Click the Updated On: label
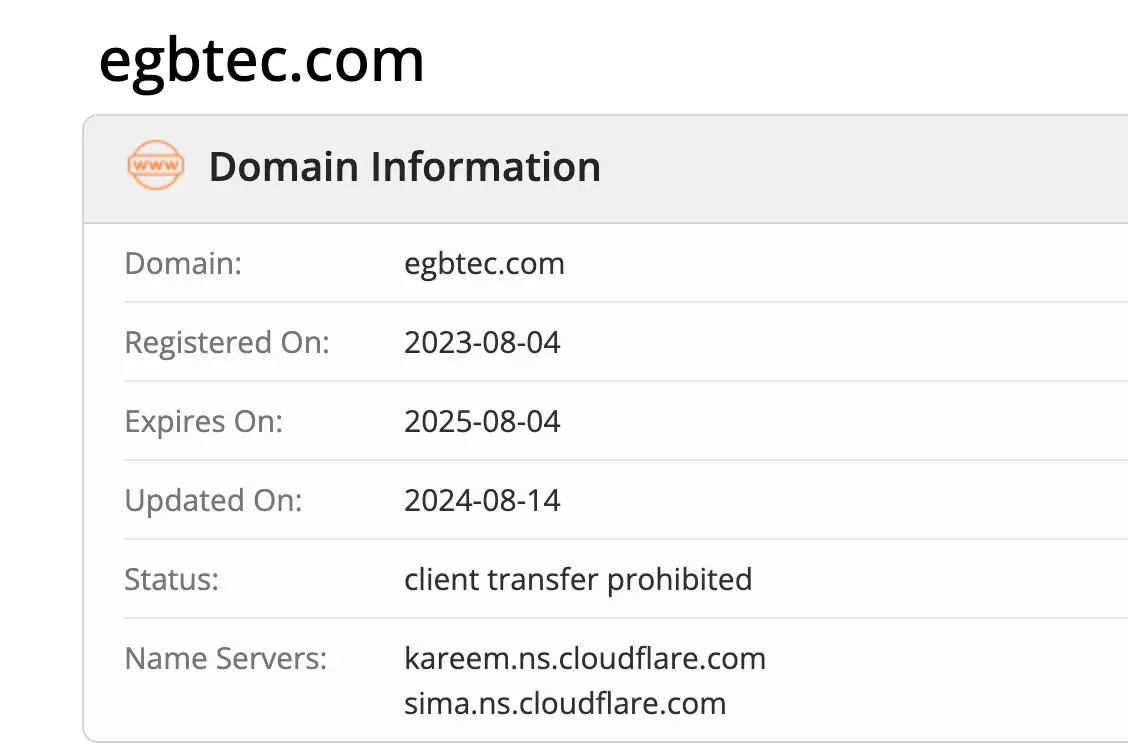This screenshot has width=1128, height=748. [x=213, y=500]
